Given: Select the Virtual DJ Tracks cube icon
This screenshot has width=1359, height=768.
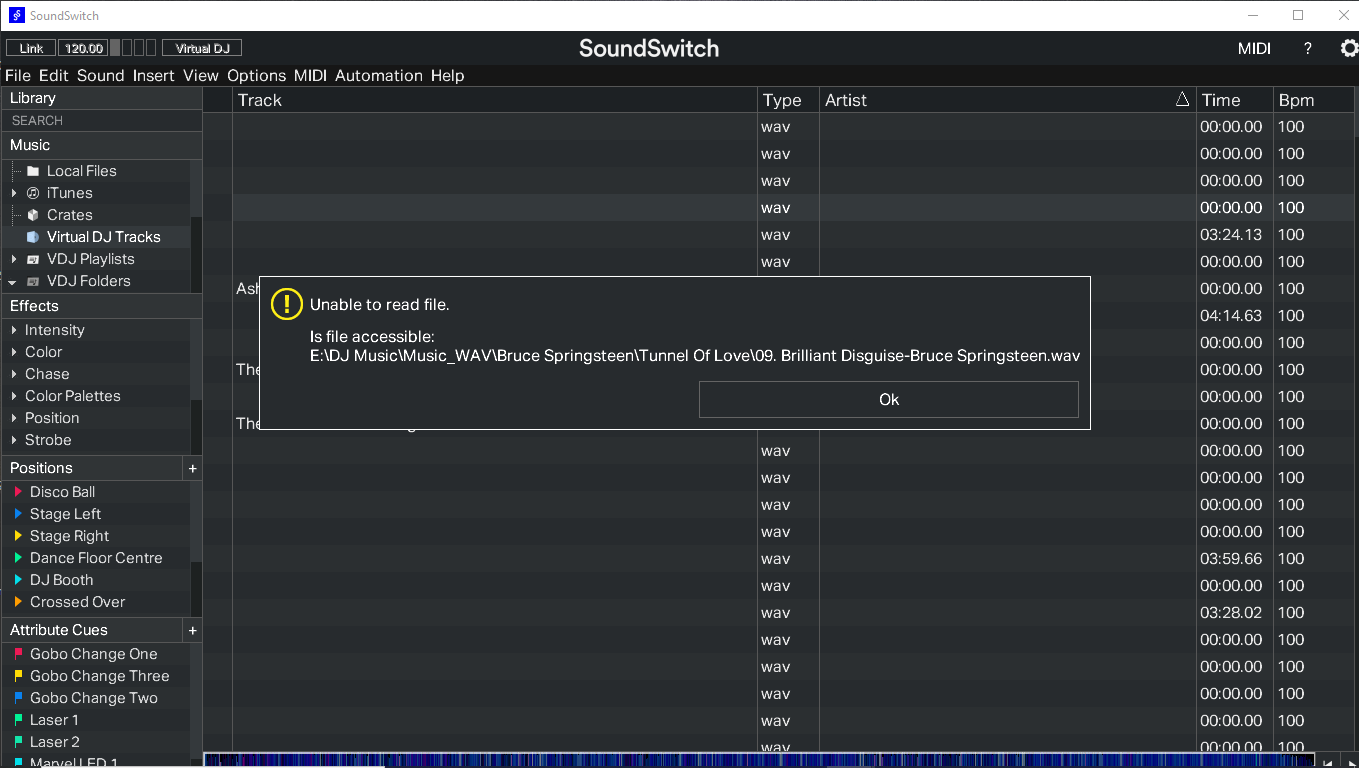Looking at the screenshot, I should (x=33, y=237).
